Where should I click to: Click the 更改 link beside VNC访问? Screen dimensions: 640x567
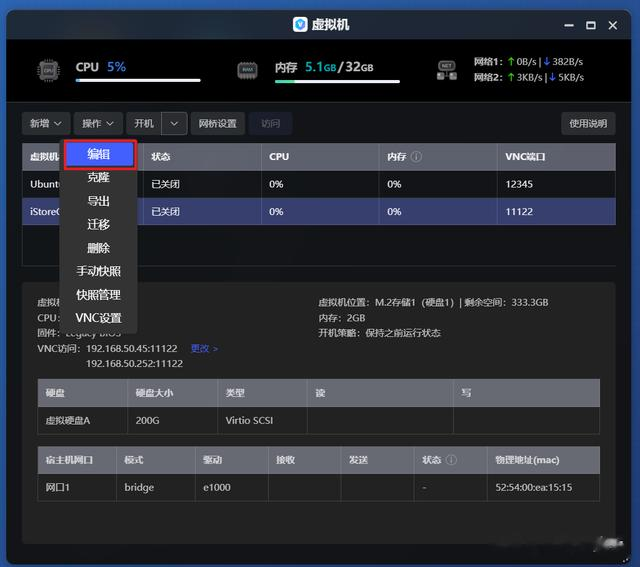click(x=204, y=348)
